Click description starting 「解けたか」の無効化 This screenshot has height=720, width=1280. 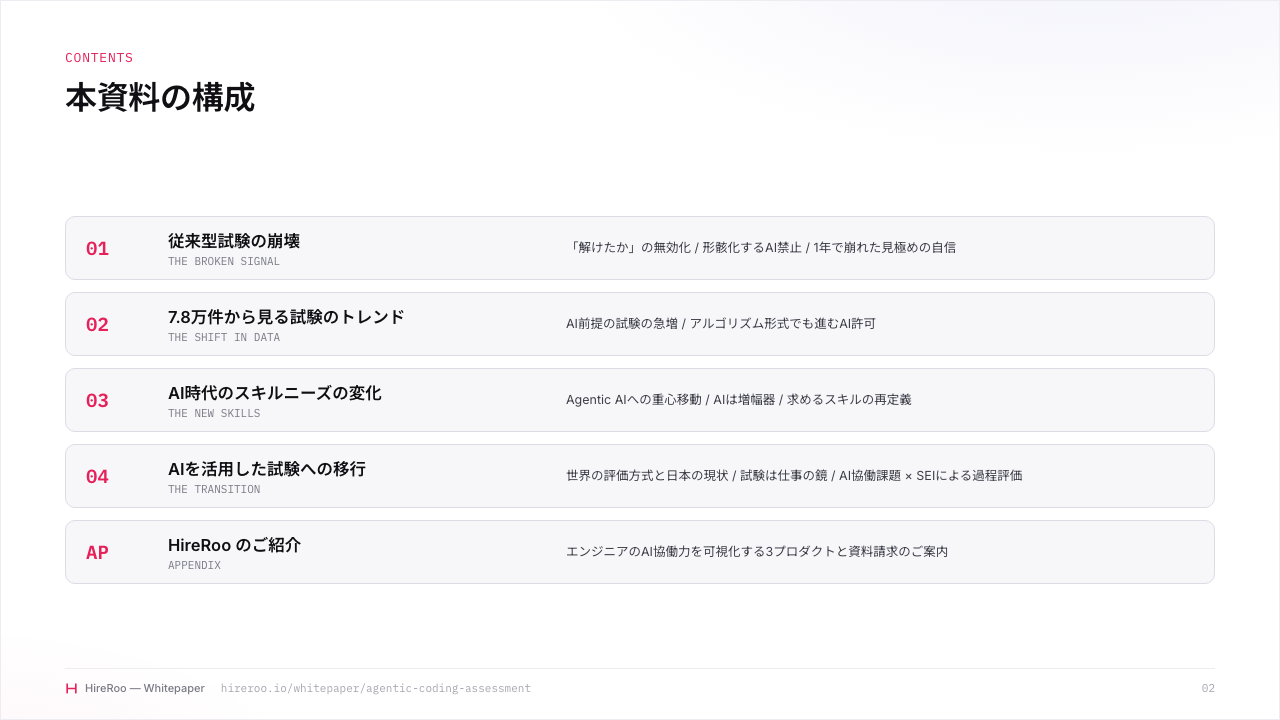tap(761, 247)
